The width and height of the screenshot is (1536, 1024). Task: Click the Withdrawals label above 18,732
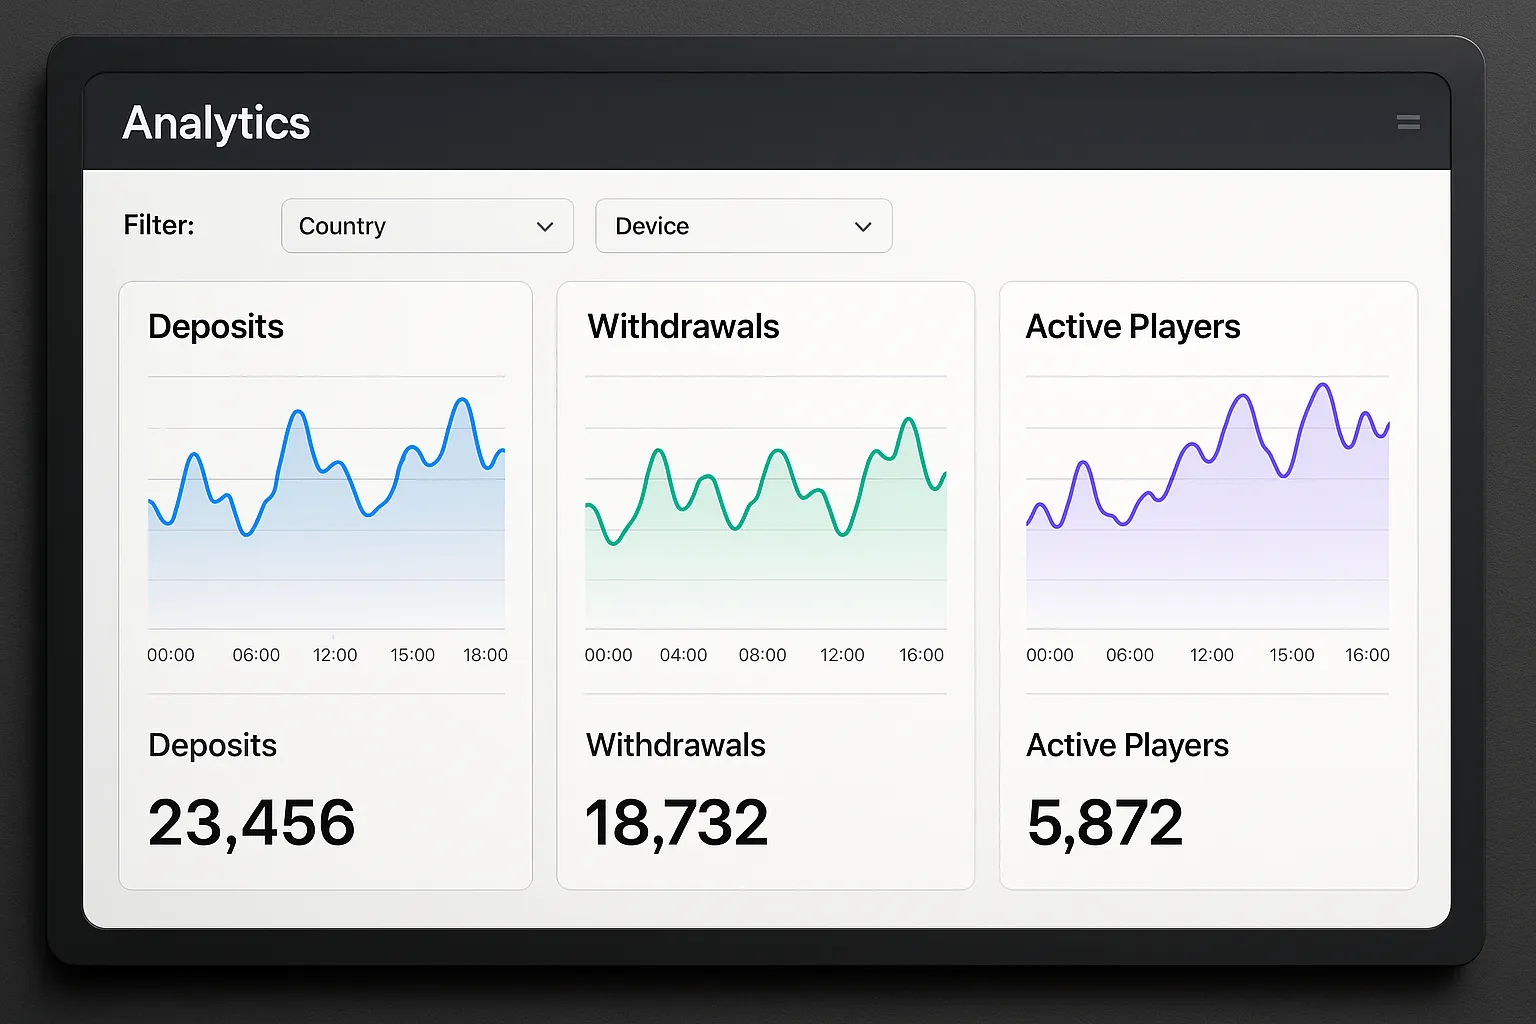point(675,745)
